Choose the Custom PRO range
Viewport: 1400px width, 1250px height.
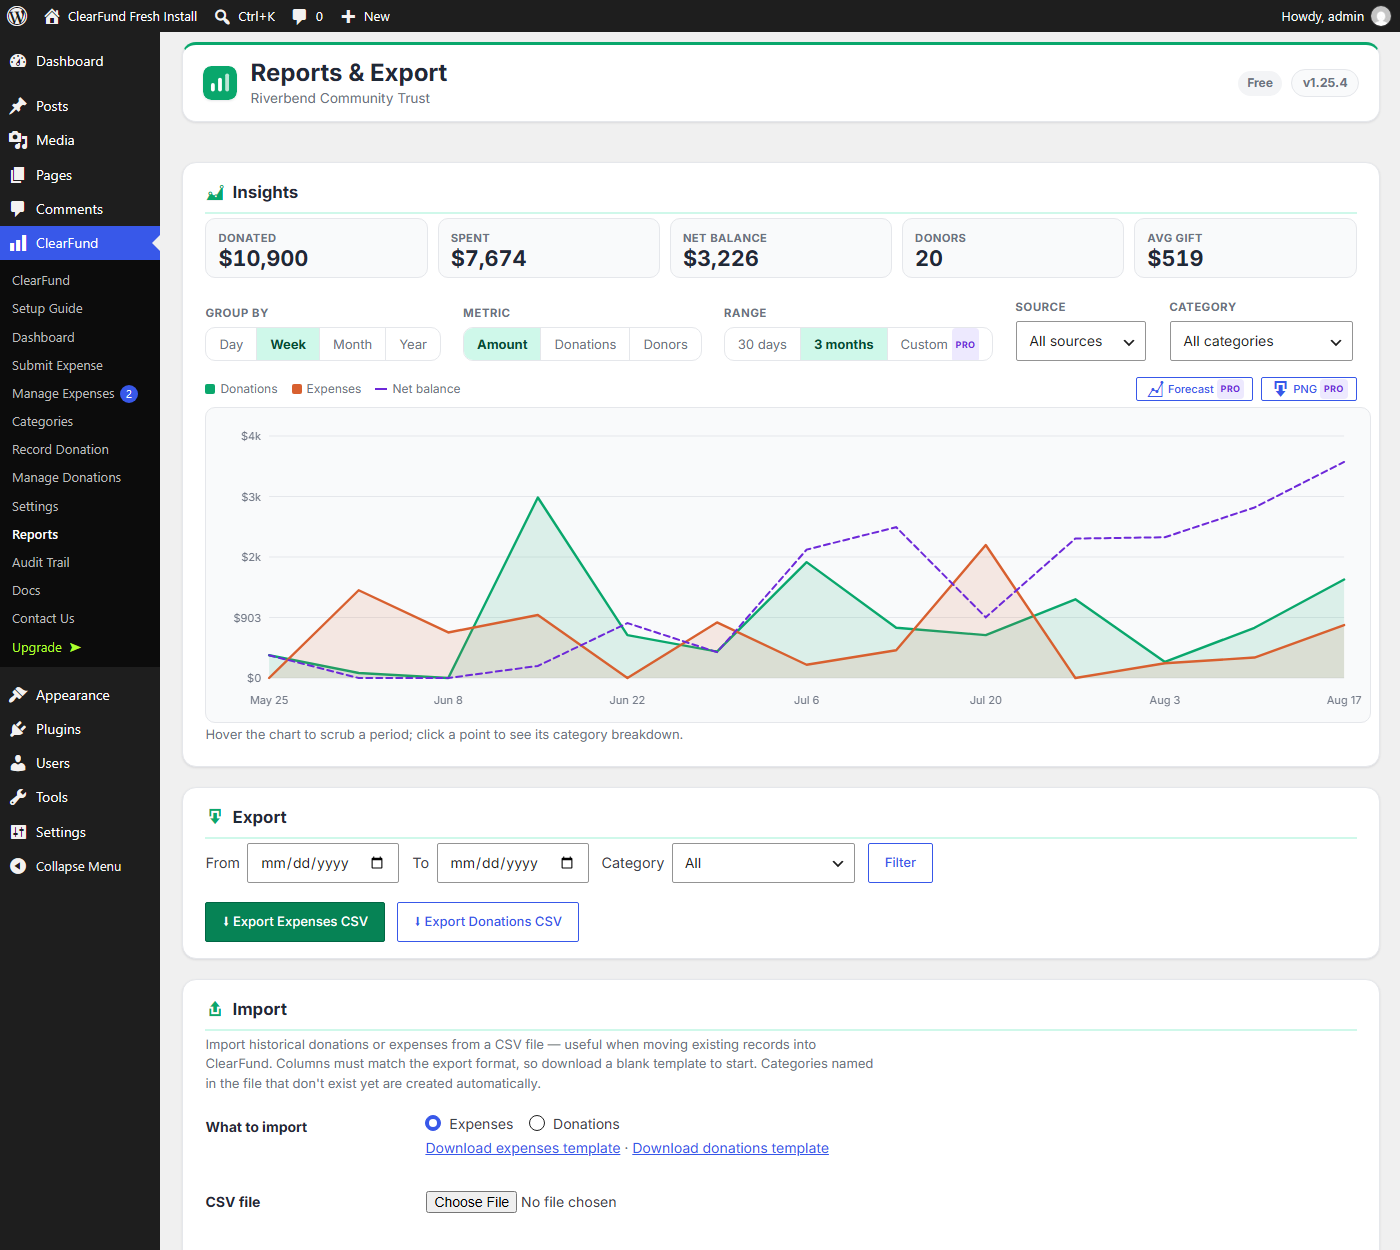pyautogui.click(x=939, y=344)
